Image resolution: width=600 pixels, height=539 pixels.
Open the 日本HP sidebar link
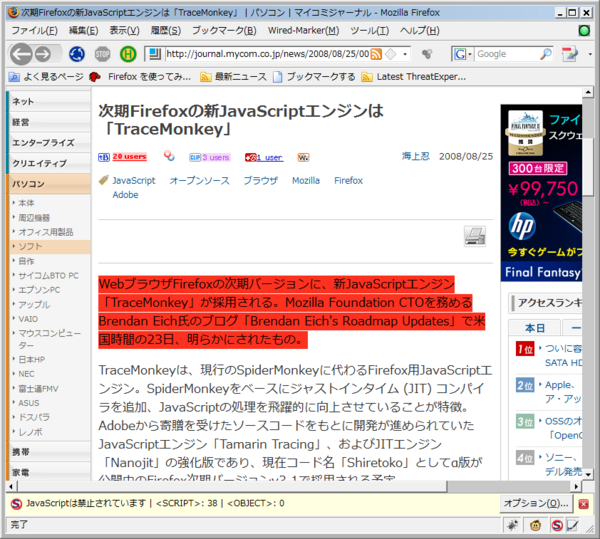pos(31,359)
